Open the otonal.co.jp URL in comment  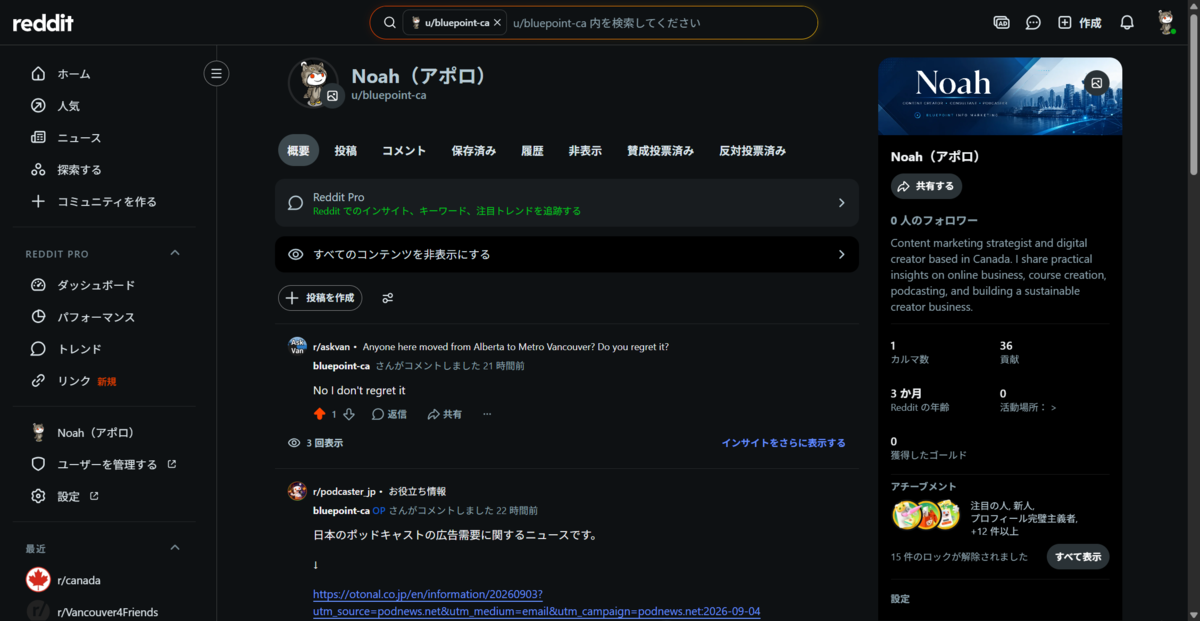(536, 602)
